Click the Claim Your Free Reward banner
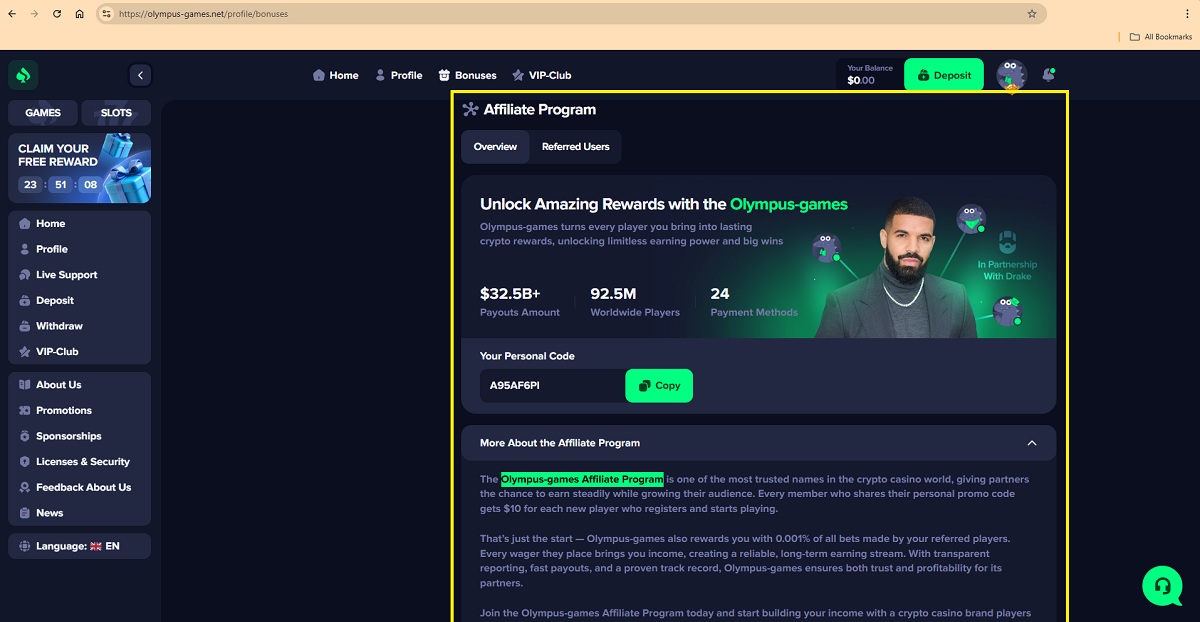 point(79,168)
